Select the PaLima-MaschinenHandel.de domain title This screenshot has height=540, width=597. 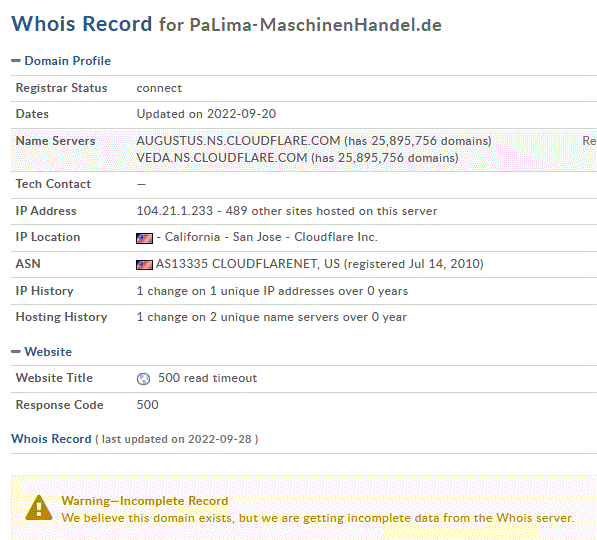pyautogui.click(x=316, y=25)
